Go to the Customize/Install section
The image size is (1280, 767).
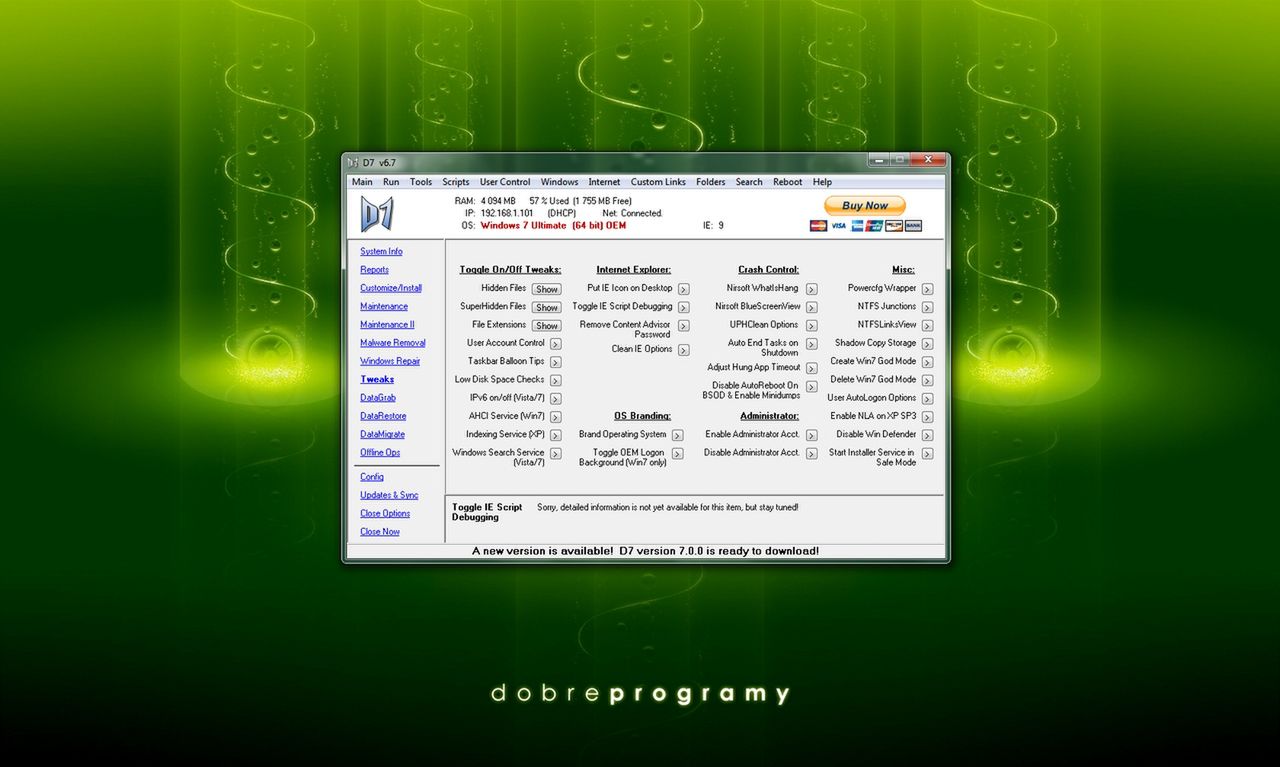pyautogui.click(x=391, y=288)
